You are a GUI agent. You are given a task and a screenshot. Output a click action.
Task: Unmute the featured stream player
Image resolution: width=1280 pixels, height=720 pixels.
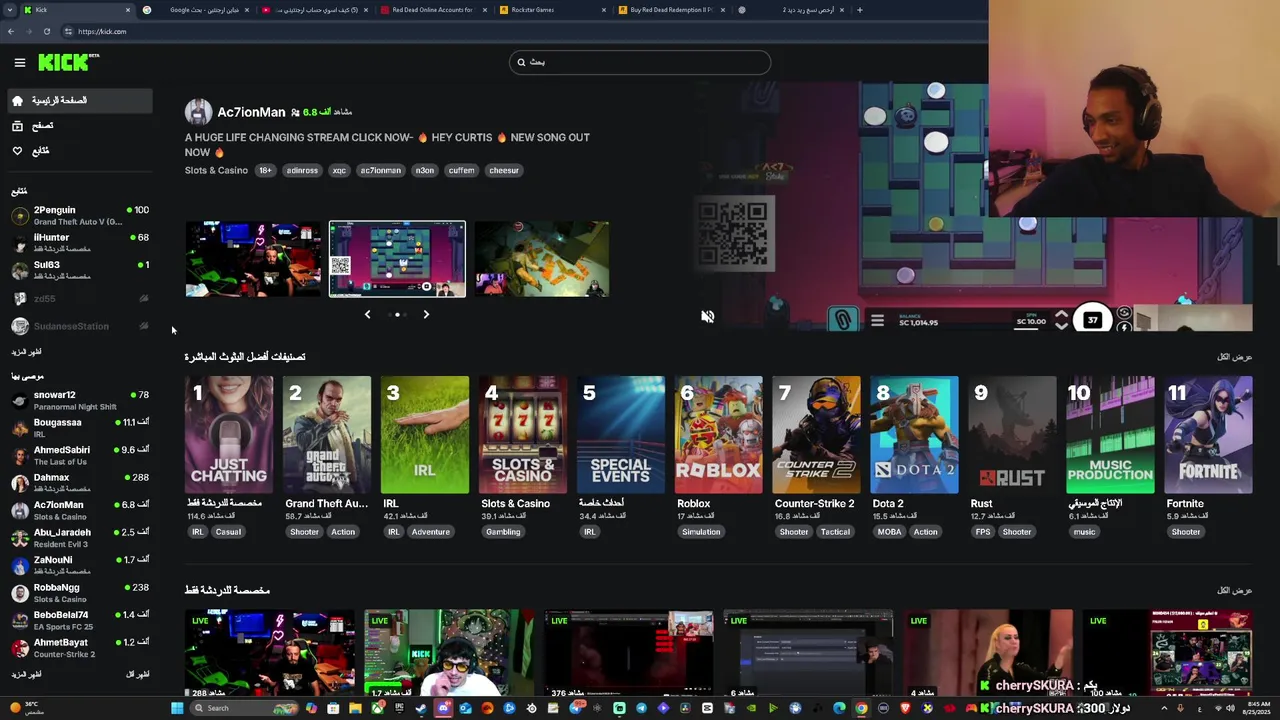pyautogui.click(x=707, y=316)
